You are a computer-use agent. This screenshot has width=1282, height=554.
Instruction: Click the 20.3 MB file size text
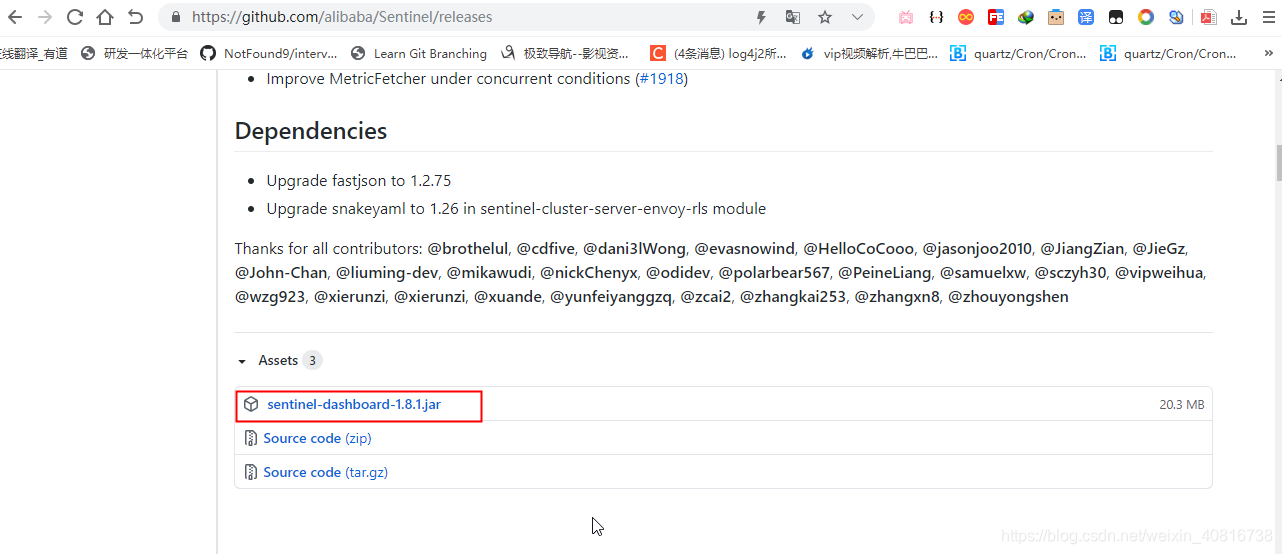pyautogui.click(x=1181, y=405)
